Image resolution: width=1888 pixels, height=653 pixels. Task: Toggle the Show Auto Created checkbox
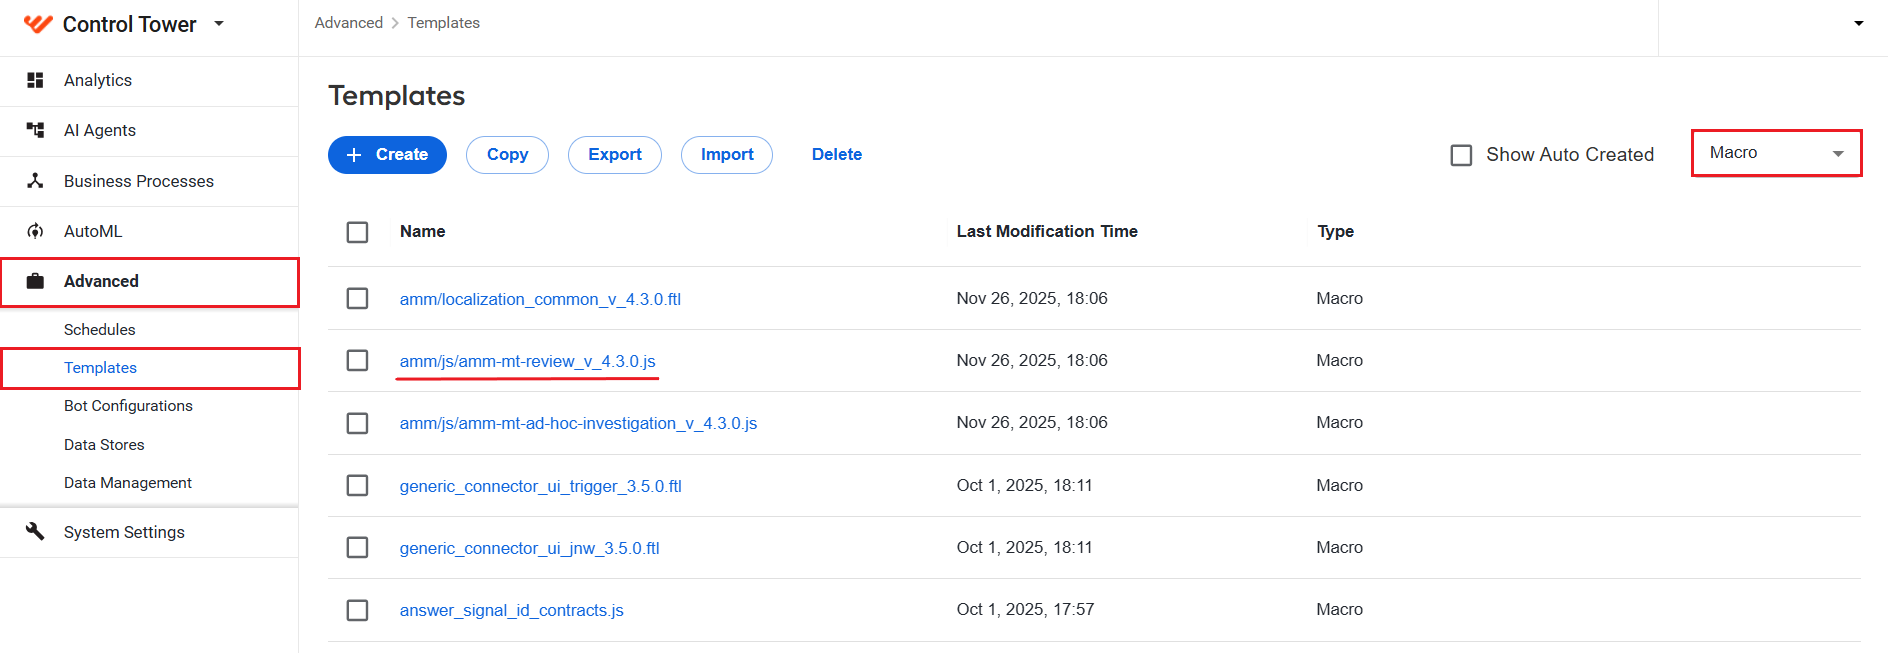click(x=1461, y=155)
